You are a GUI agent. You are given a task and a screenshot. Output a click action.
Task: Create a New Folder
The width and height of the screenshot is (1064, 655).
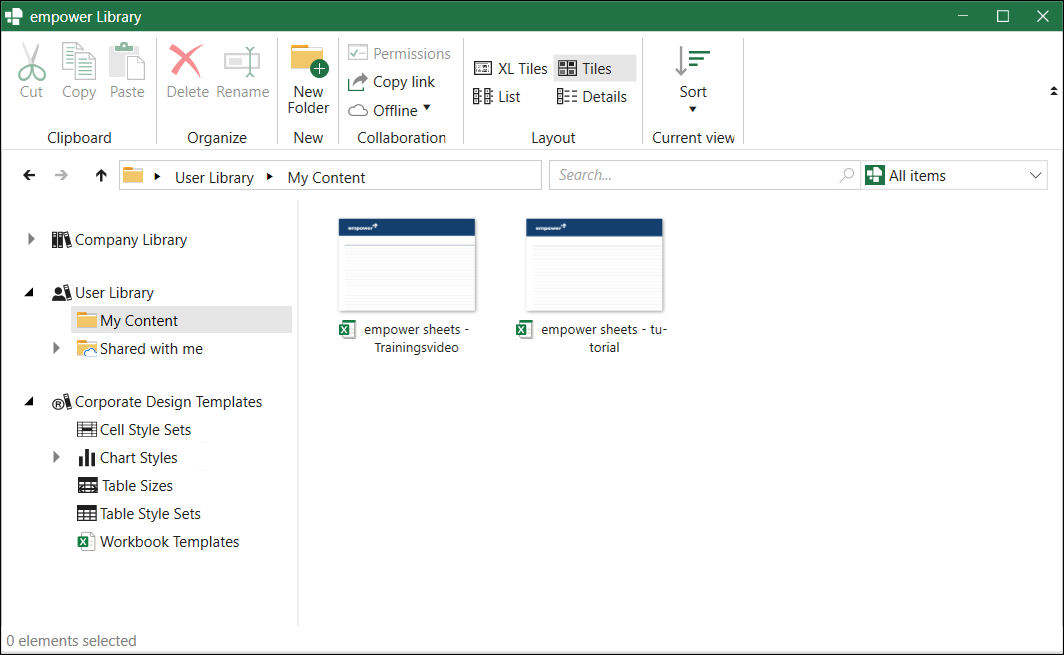pyautogui.click(x=309, y=79)
